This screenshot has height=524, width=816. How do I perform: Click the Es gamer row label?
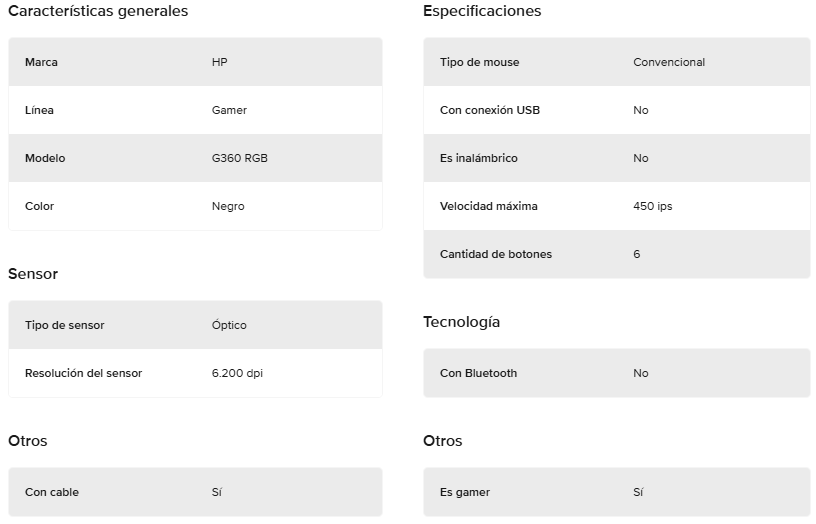pos(465,492)
